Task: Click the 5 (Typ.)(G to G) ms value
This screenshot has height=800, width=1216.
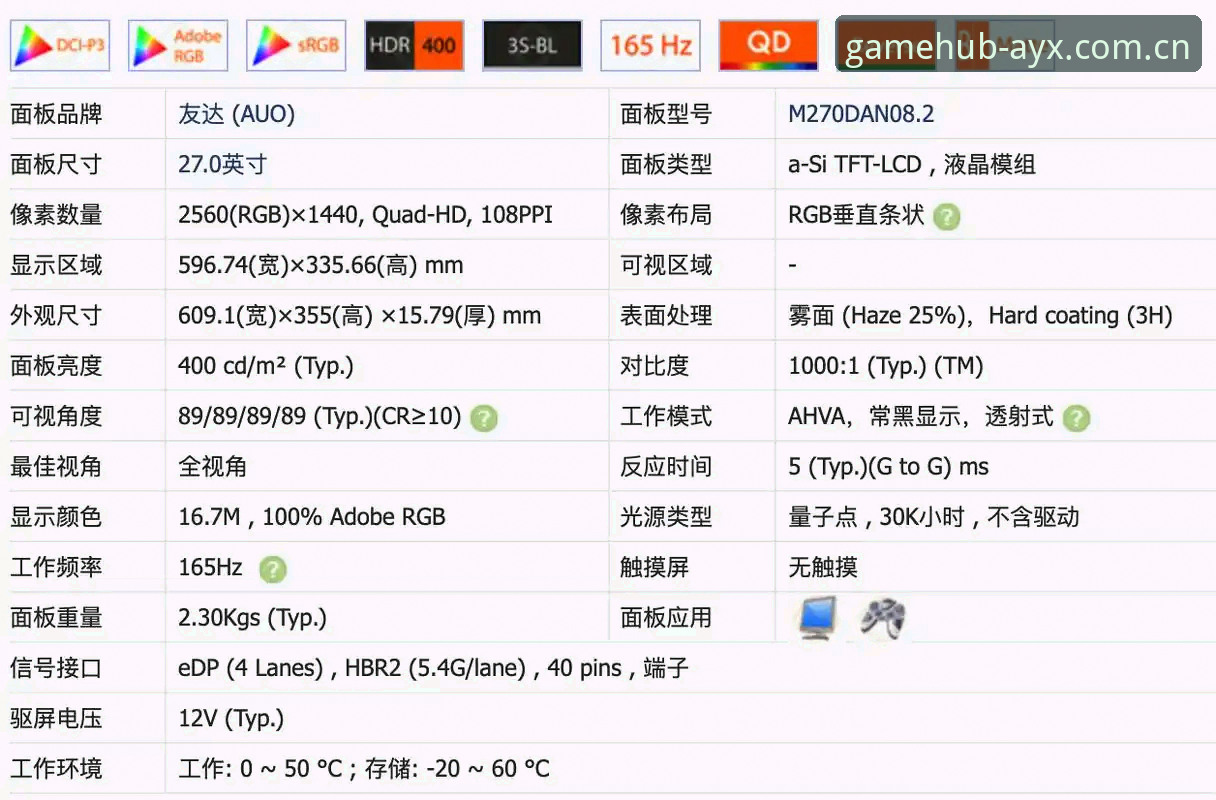Action: 888,467
